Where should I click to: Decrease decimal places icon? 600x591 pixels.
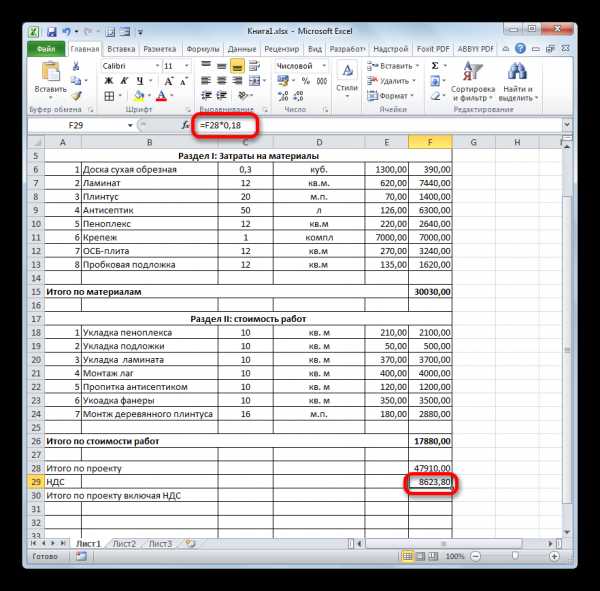[x=298, y=96]
